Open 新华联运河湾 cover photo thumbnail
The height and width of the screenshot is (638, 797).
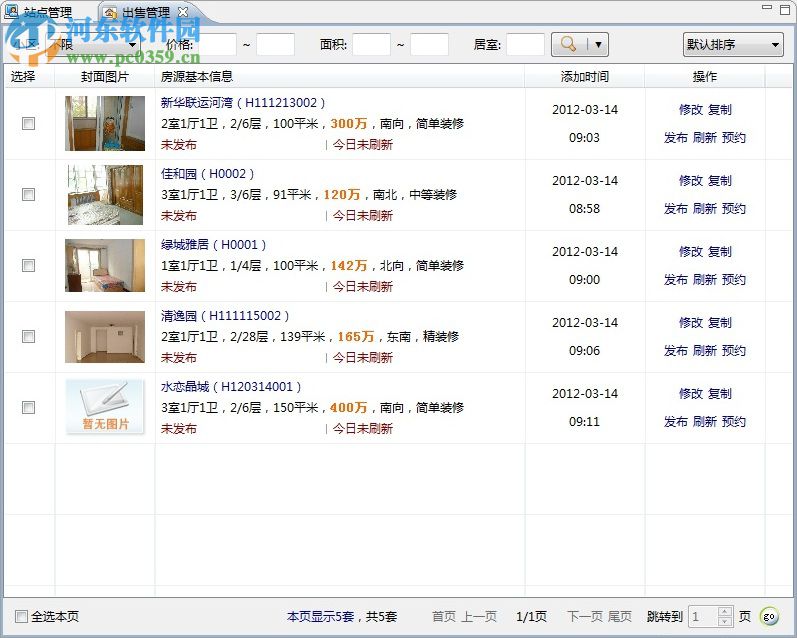[105, 124]
